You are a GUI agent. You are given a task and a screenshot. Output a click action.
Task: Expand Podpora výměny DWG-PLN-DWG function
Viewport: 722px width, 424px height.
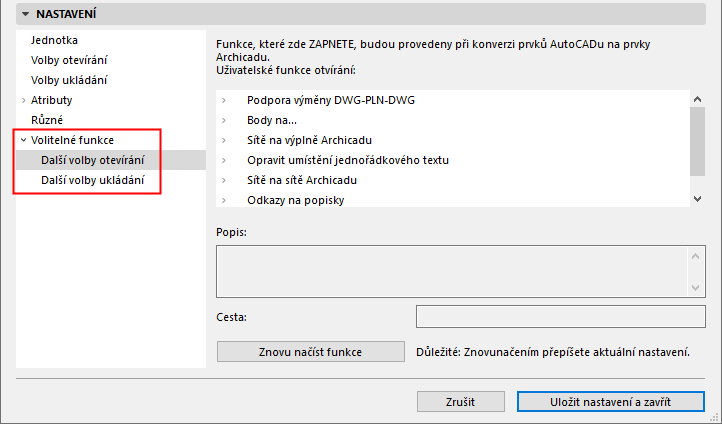point(225,101)
